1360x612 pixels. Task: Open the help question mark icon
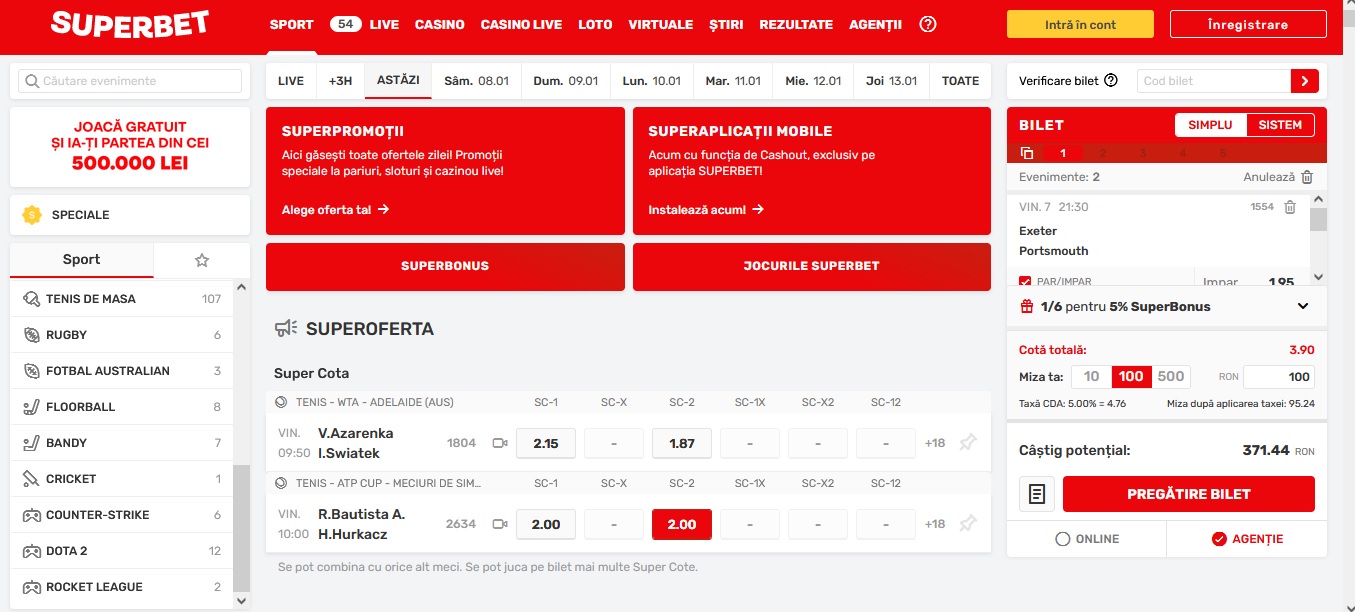(x=927, y=24)
